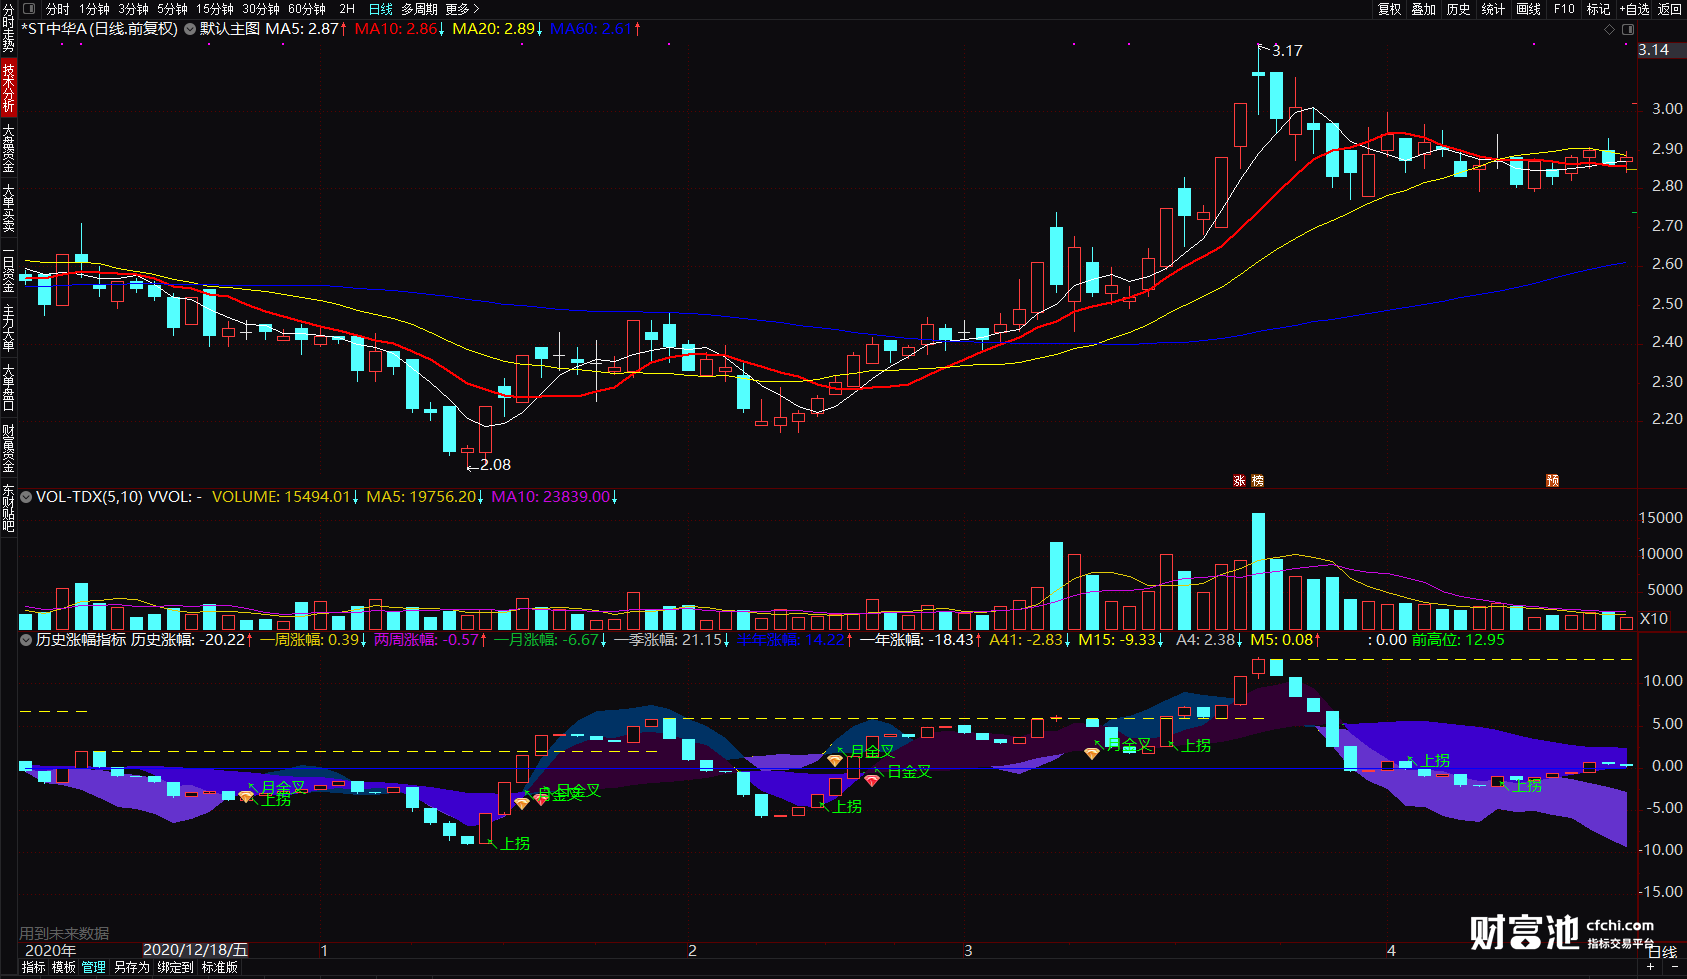Open the 统计 statistics button

[x=1493, y=9]
